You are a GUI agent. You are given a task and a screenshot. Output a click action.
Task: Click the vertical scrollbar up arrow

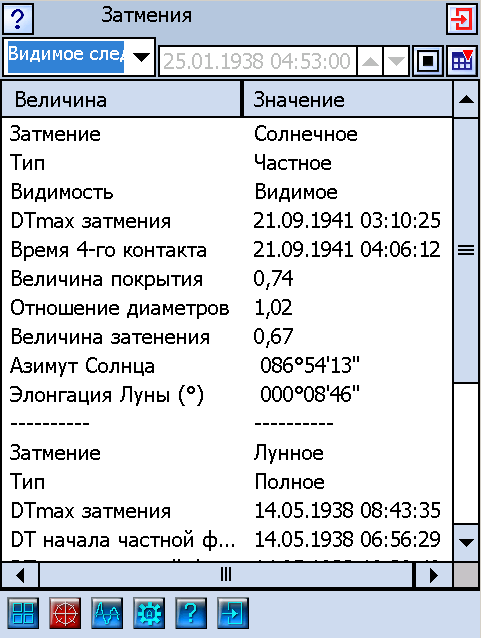466,99
